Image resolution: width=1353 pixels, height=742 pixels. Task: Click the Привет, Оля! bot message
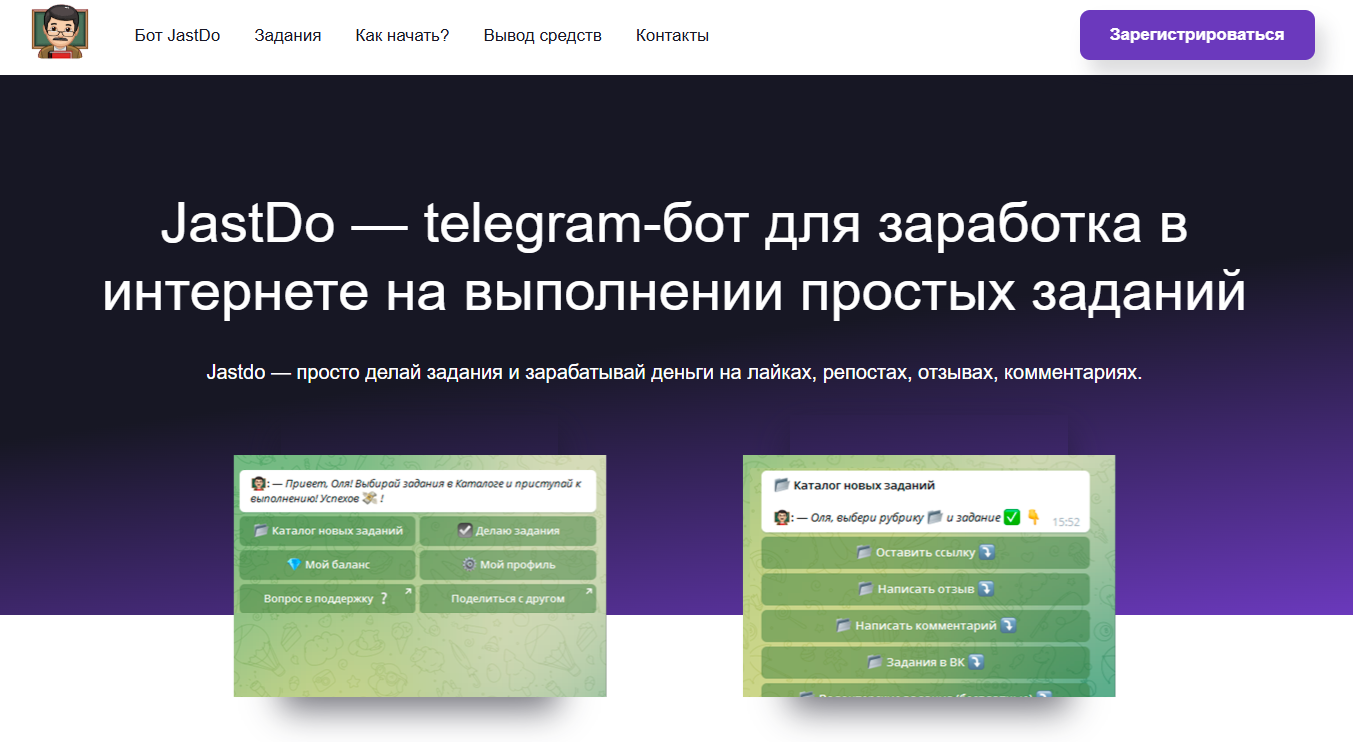tap(418, 490)
